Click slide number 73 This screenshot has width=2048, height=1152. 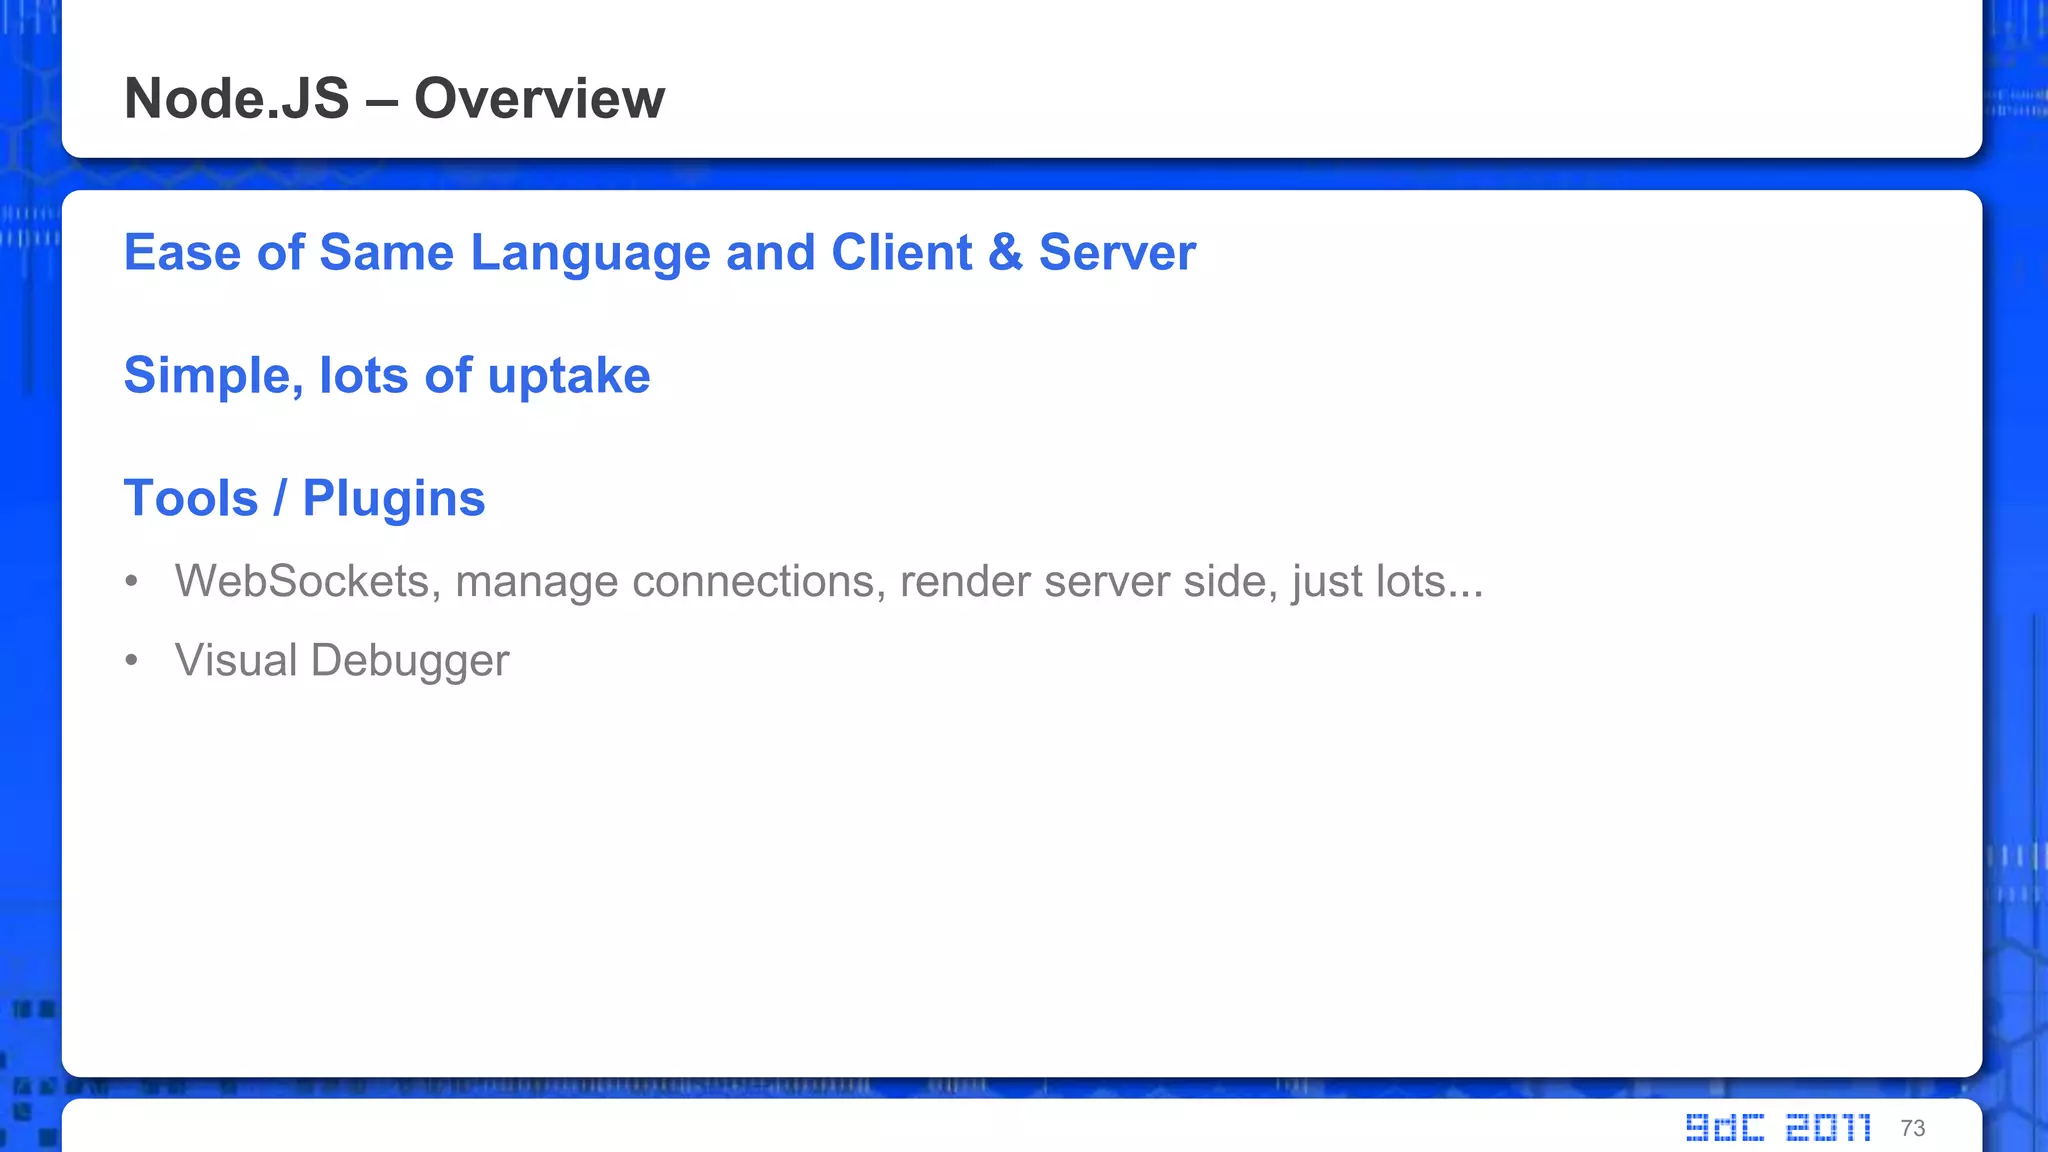point(1912,1128)
